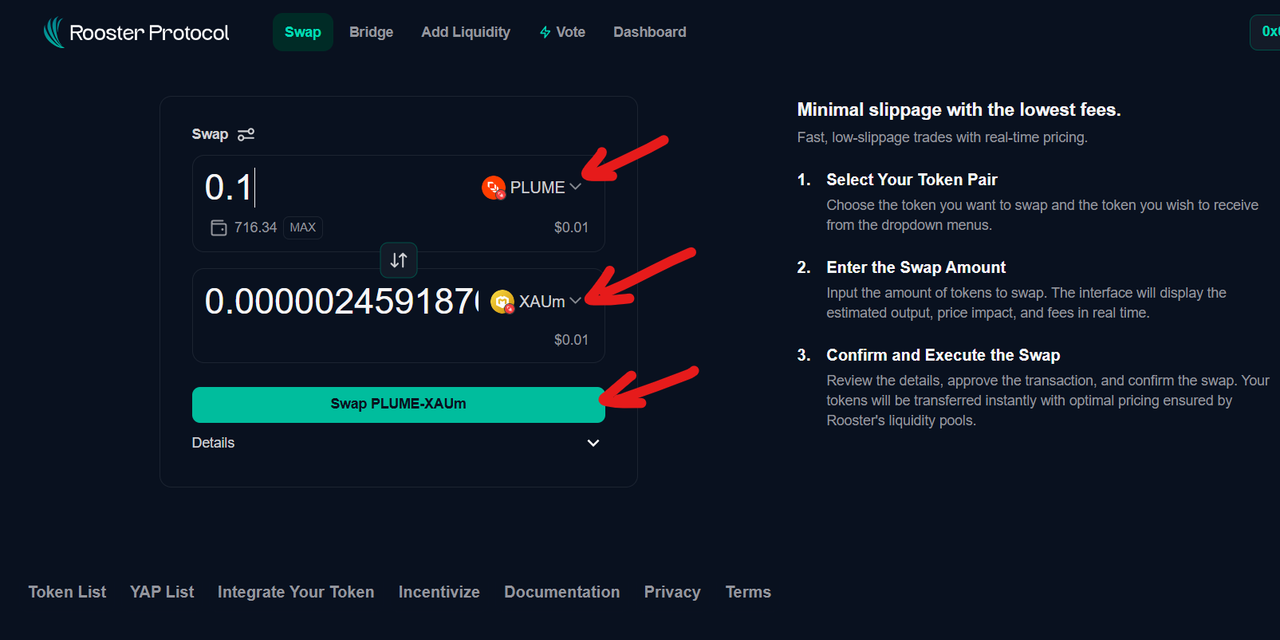This screenshot has height=640, width=1280.
Task: Open the XAUm token dropdown
Action: 536,301
